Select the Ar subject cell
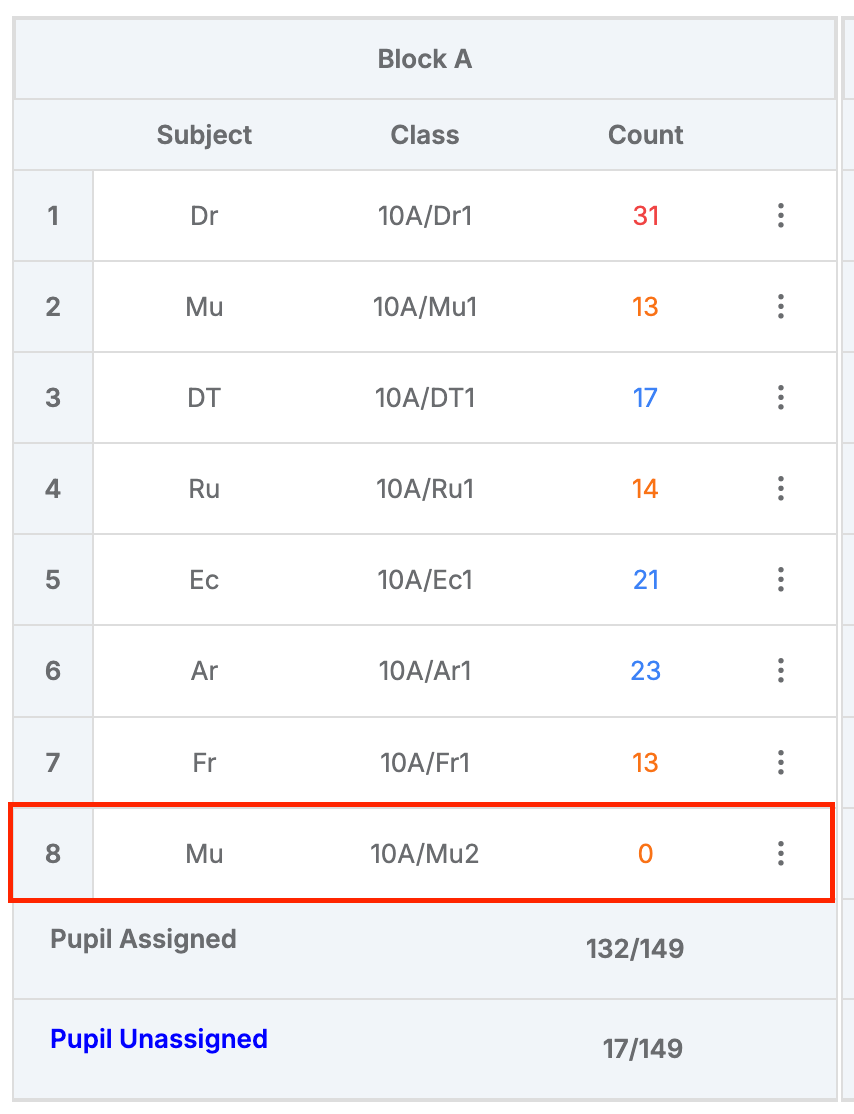 (204, 671)
